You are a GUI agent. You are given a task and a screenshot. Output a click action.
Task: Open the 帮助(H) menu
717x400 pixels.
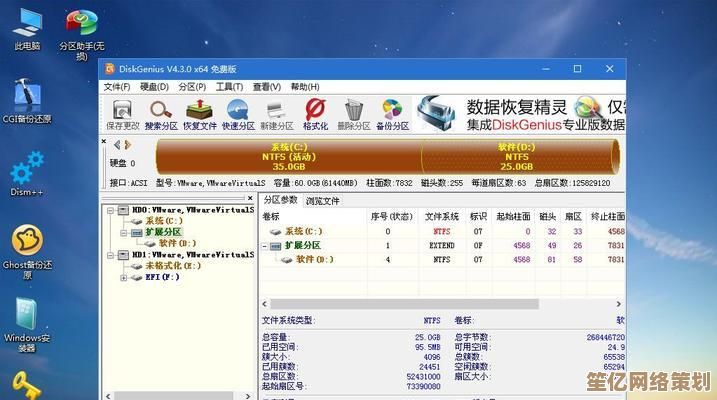click(x=305, y=87)
